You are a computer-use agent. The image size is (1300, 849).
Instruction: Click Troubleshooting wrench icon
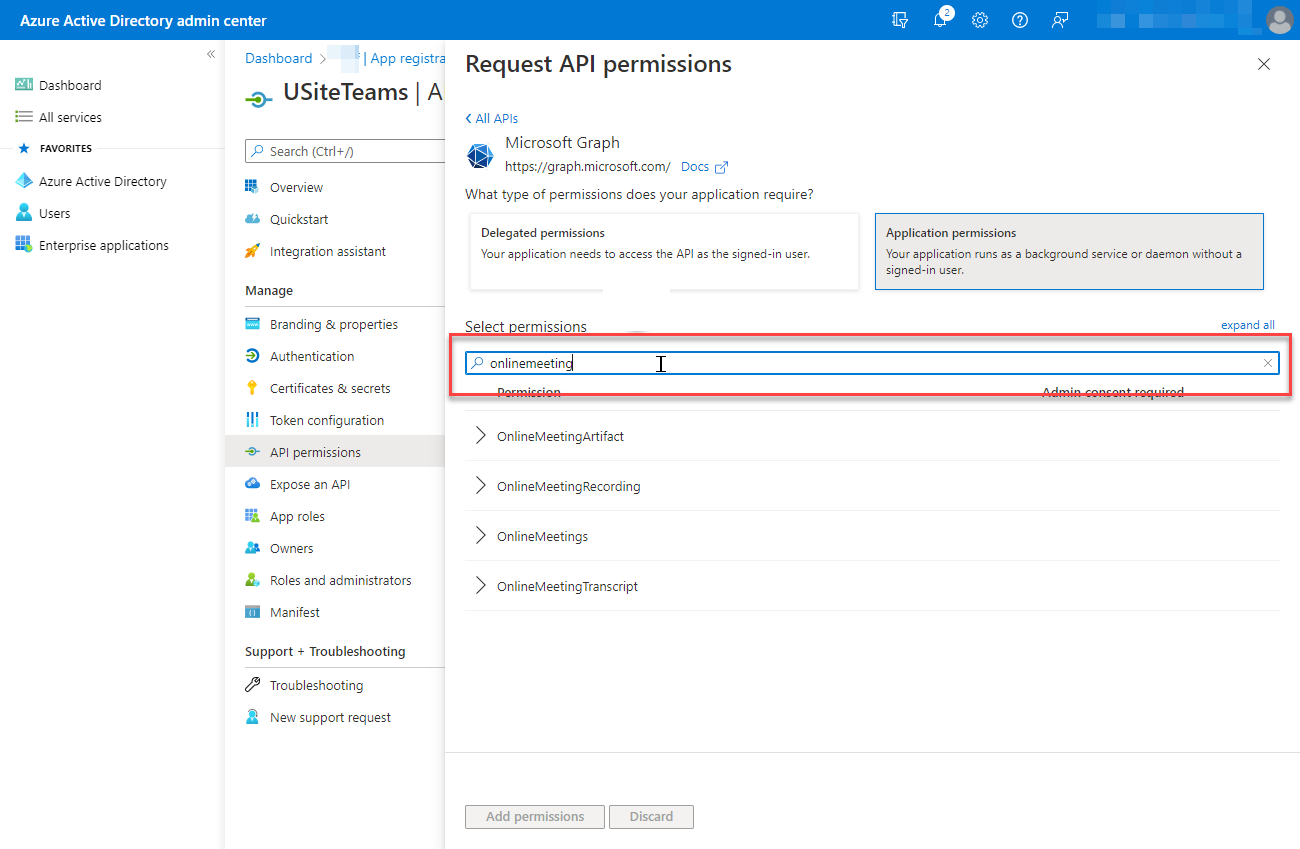click(252, 685)
